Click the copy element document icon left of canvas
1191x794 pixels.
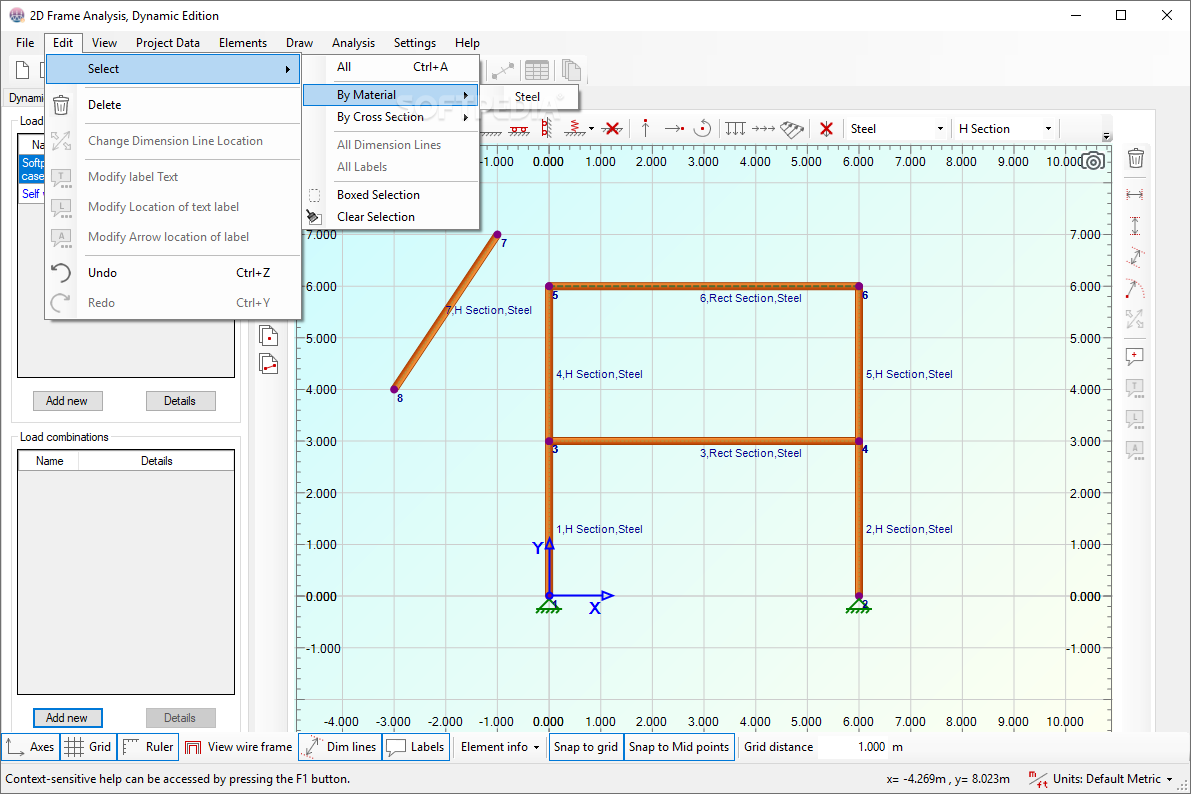click(269, 364)
